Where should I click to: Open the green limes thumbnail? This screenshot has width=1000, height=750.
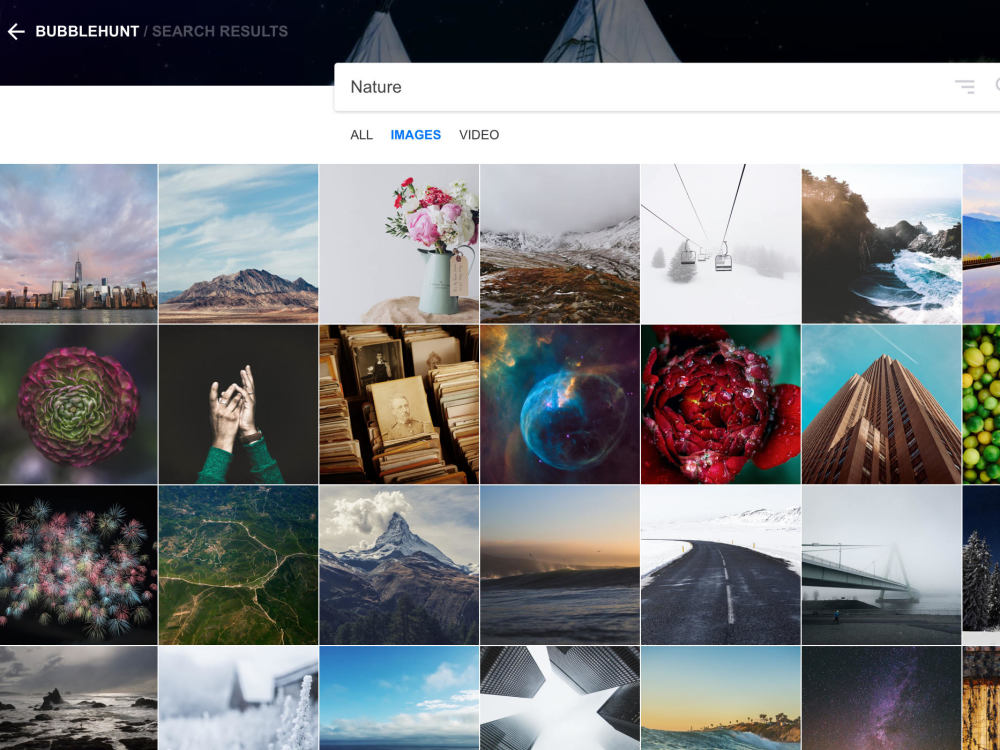[x=982, y=404]
